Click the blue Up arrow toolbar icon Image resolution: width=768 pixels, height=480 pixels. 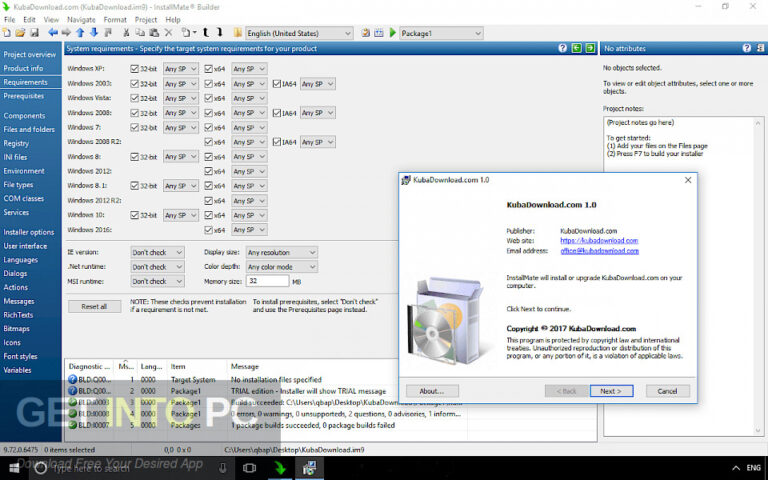pos(80,33)
